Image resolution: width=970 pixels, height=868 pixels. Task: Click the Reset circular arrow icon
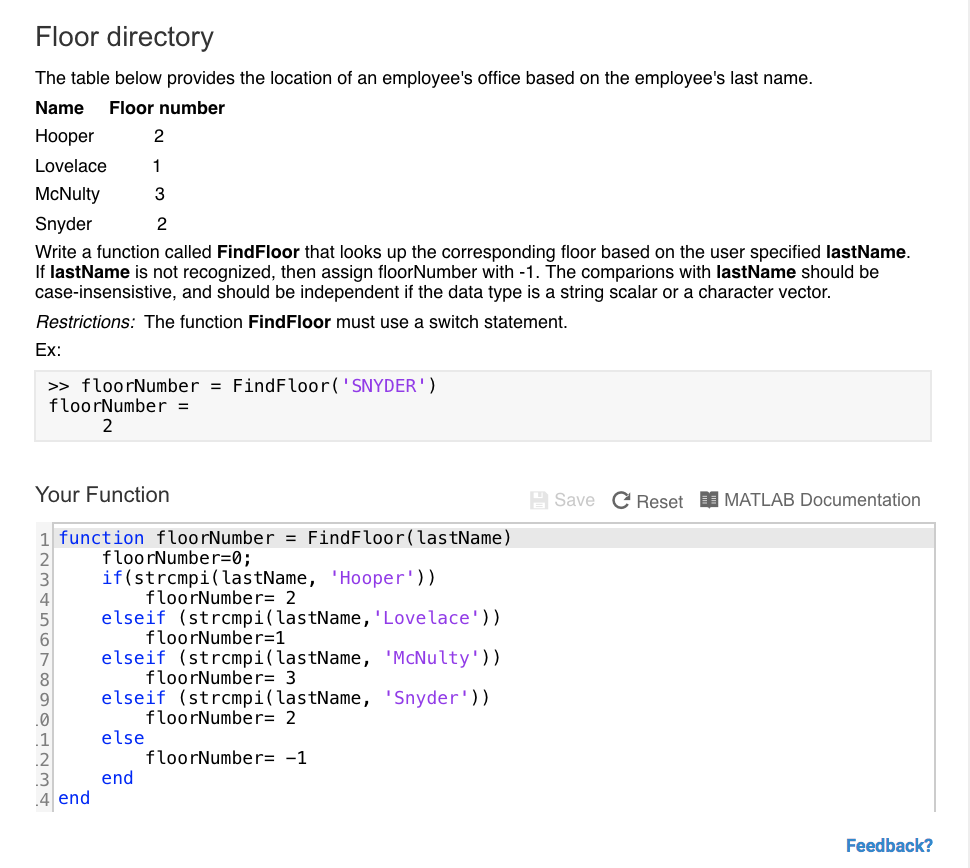(620, 500)
